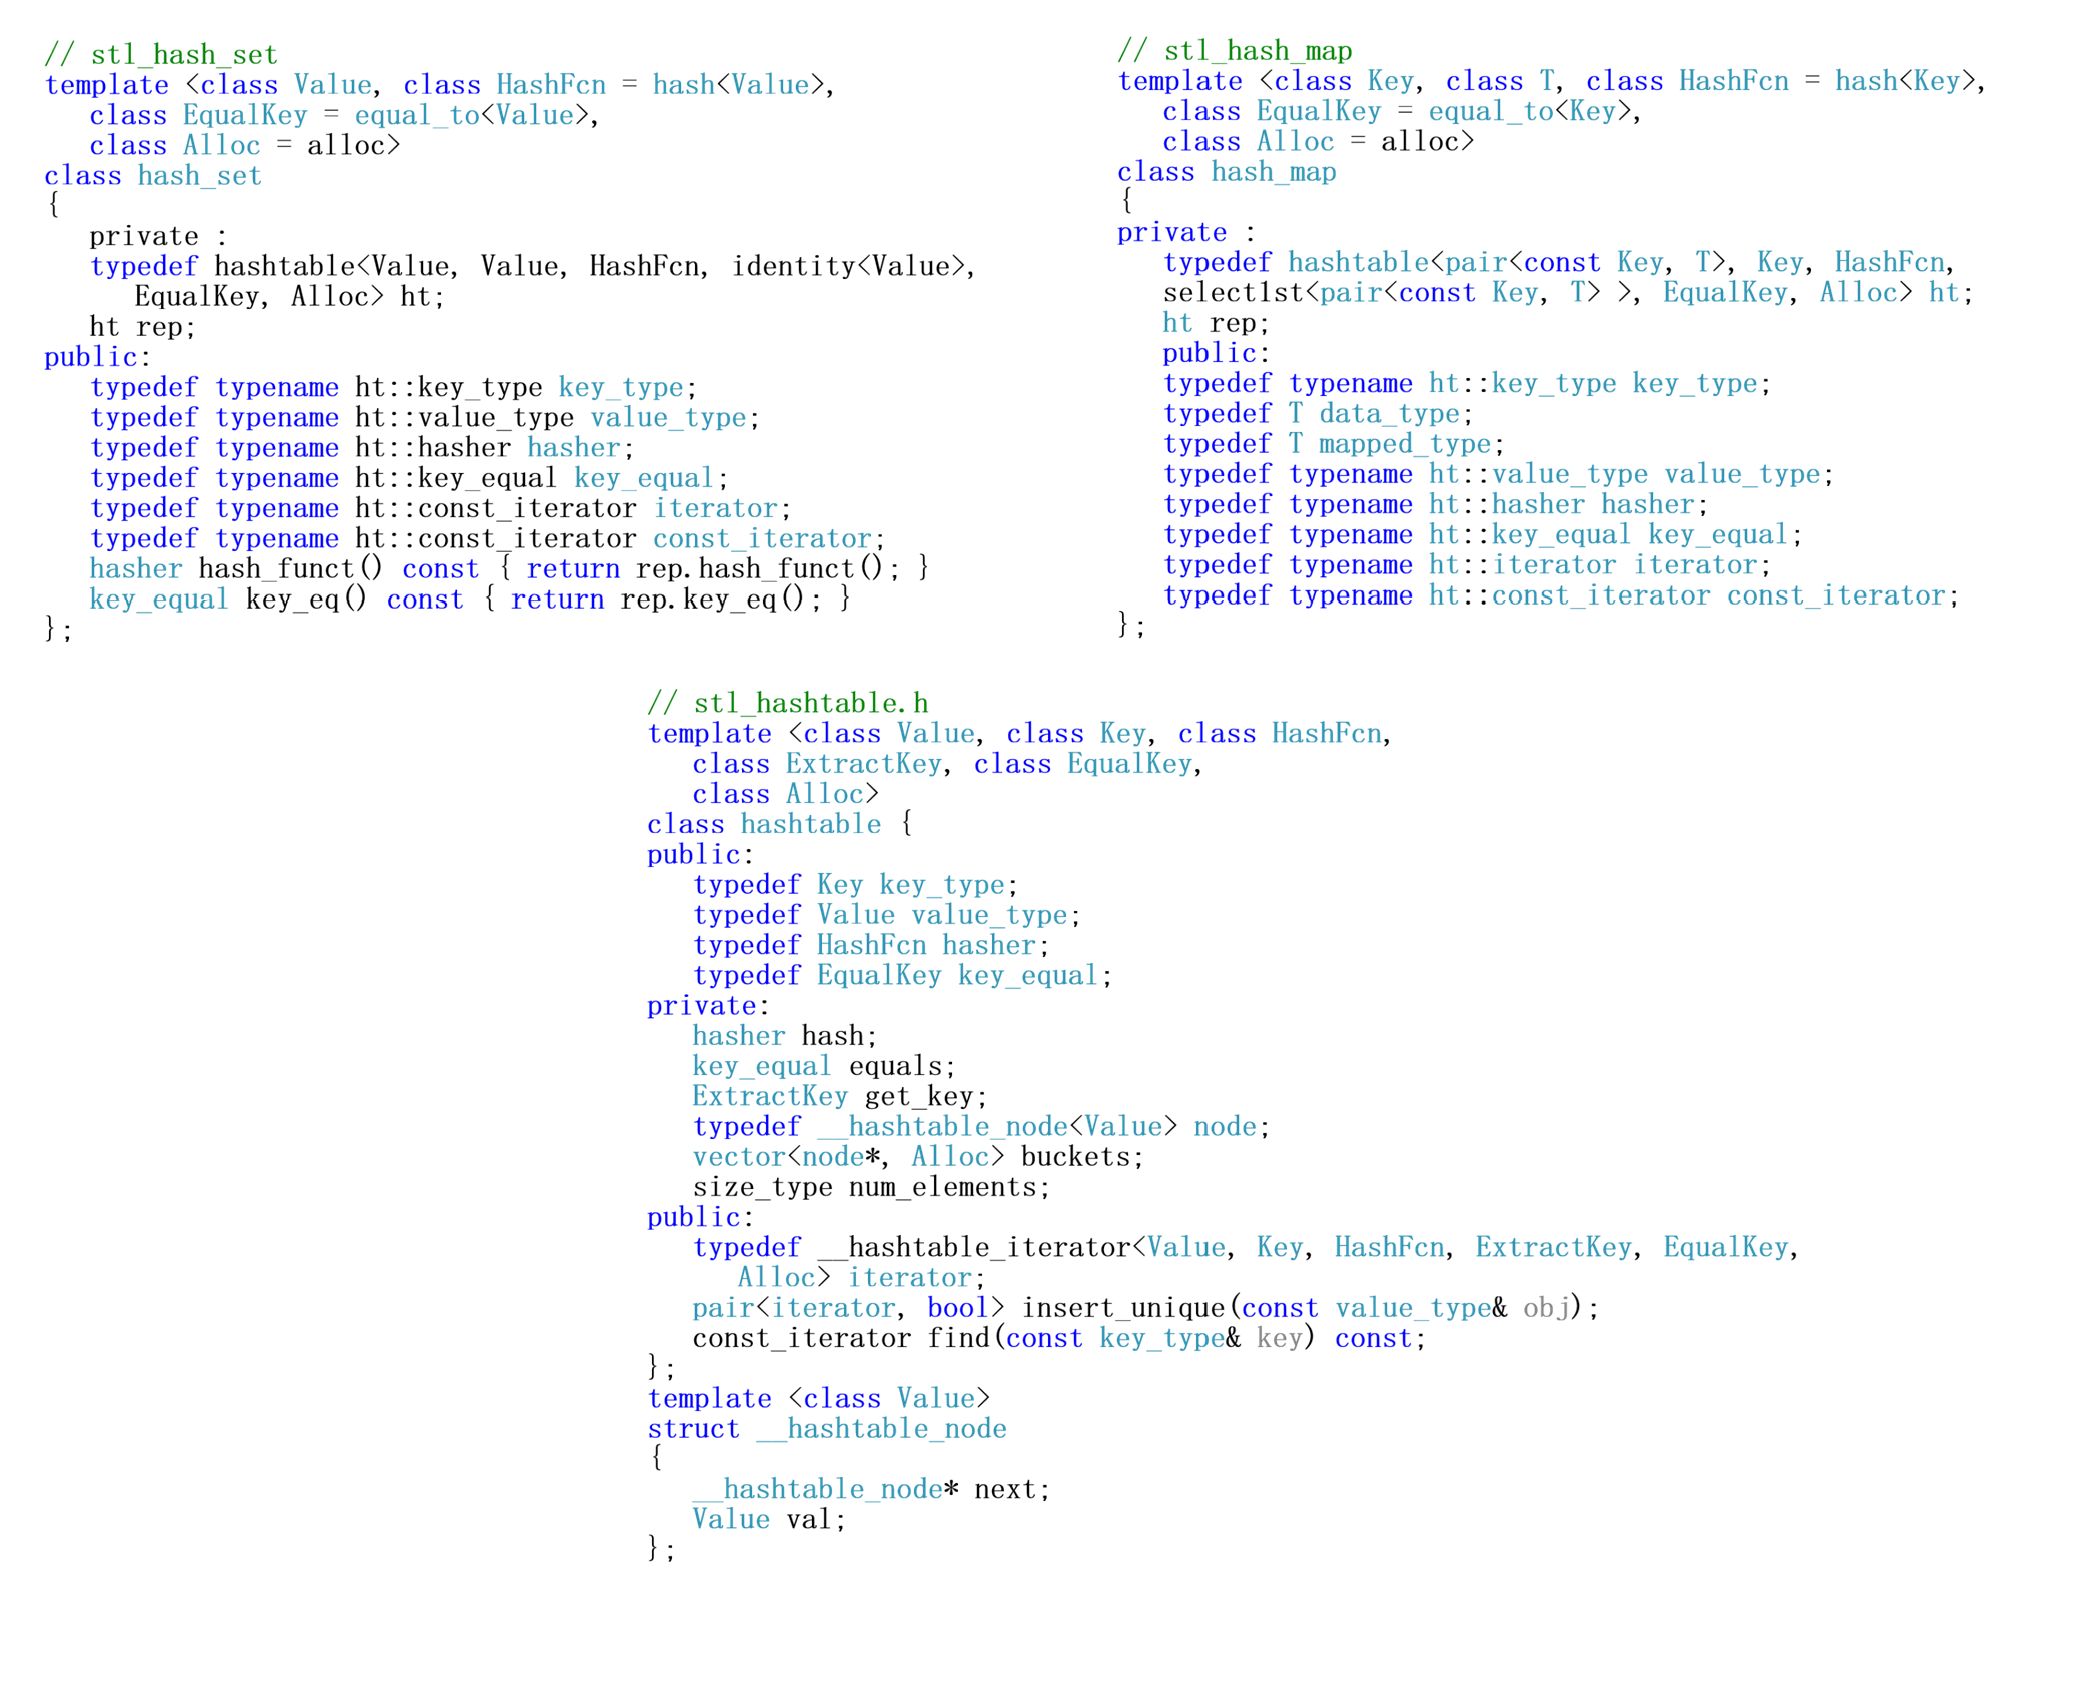Click __hashtable_node struct name

pyautogui.click(x=880, y=1427)
